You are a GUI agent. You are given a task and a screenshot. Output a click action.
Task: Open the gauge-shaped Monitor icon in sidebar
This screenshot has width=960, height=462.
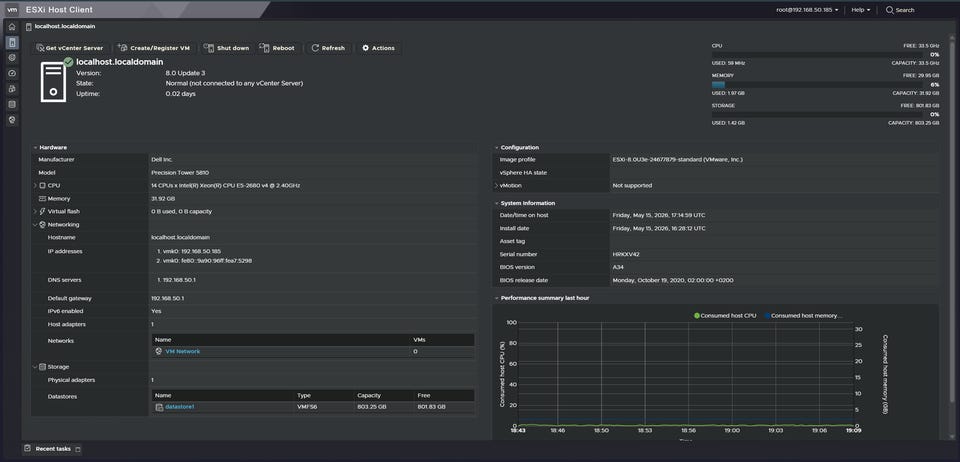pyautogui.click(x=12, y=73)
